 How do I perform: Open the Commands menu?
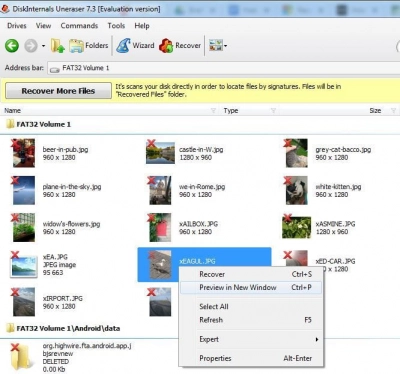click(79, 26)
